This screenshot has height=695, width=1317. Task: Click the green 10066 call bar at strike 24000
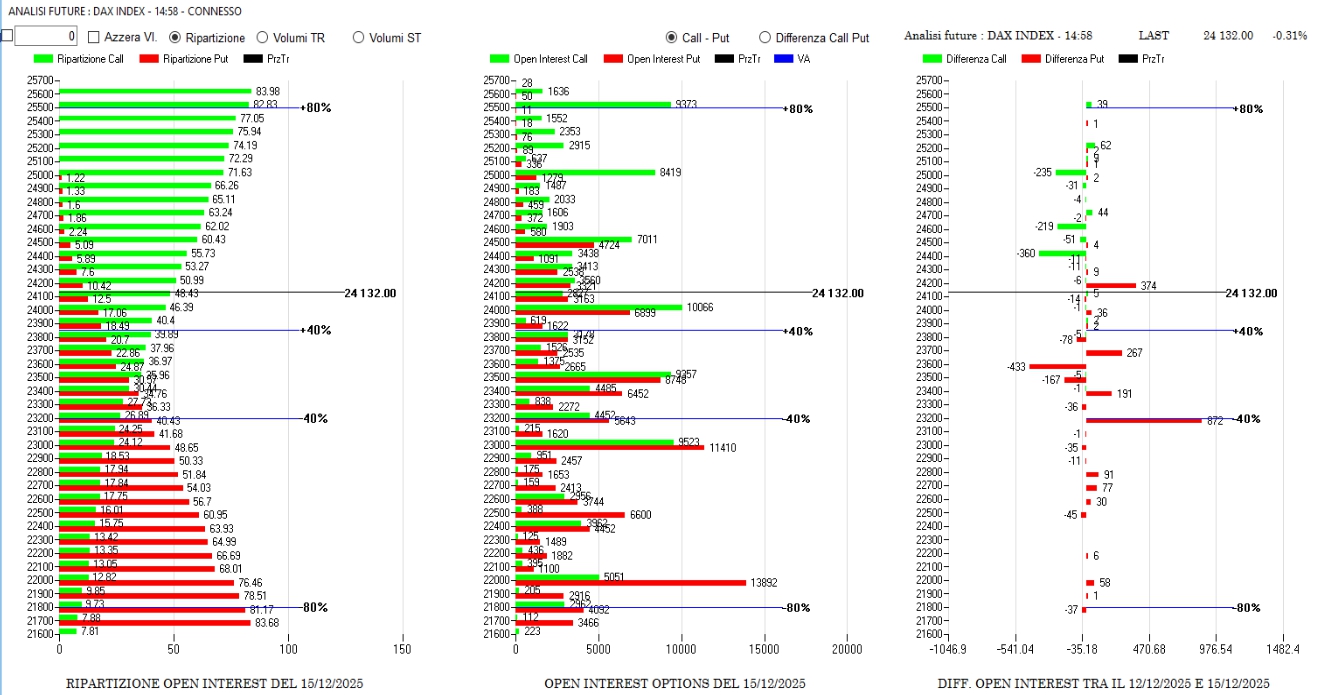[598, 307]
